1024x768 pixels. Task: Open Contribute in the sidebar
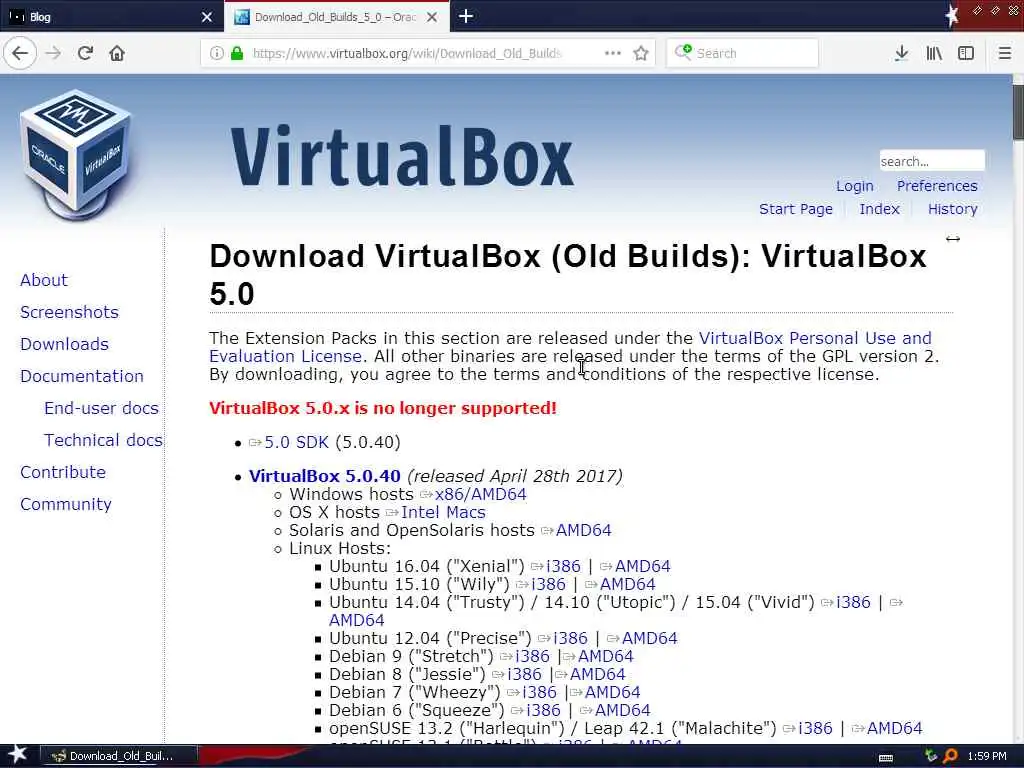(63, 472)
